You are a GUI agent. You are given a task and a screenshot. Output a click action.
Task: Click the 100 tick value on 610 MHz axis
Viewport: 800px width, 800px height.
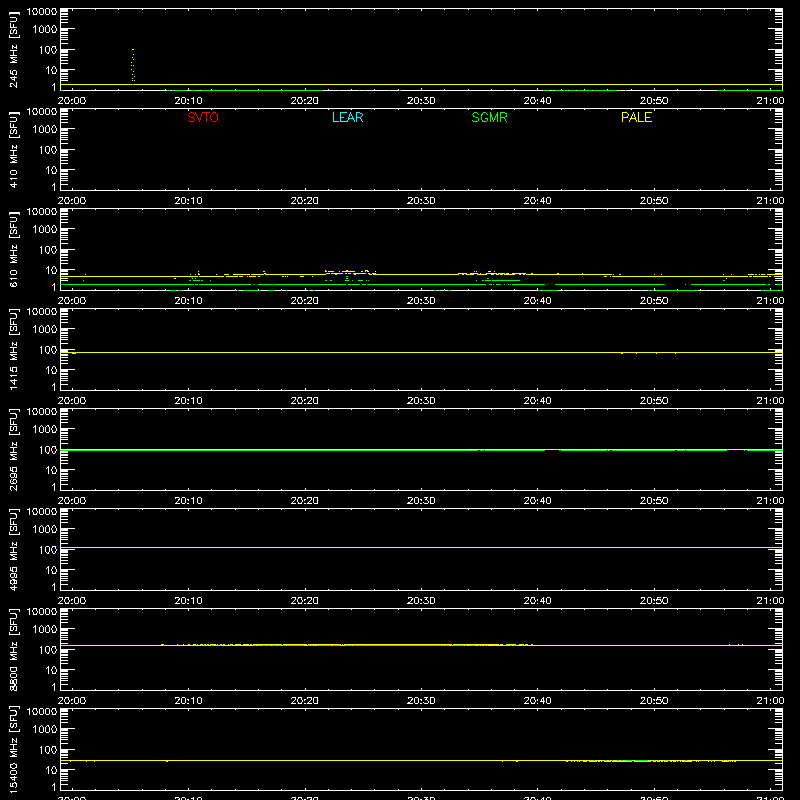(48, 249)
